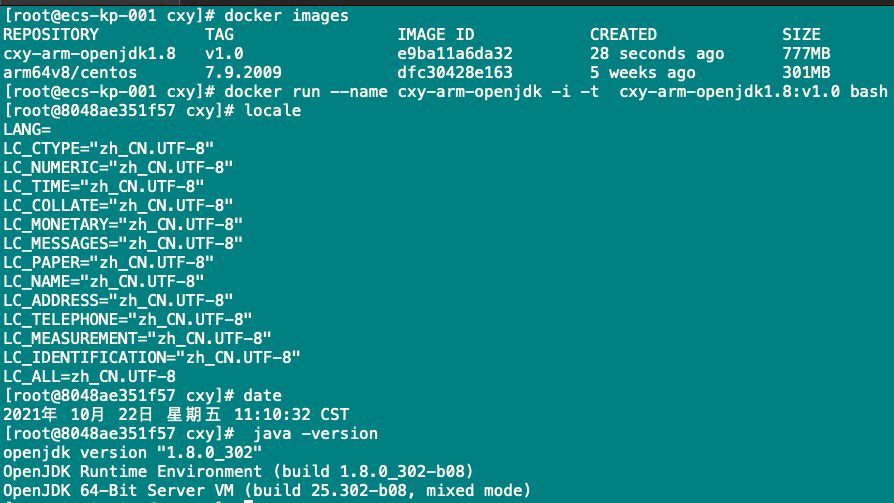Click the LC_MONETARY locale line
This screenshot has height=503, width=894.
coord(123,225)
